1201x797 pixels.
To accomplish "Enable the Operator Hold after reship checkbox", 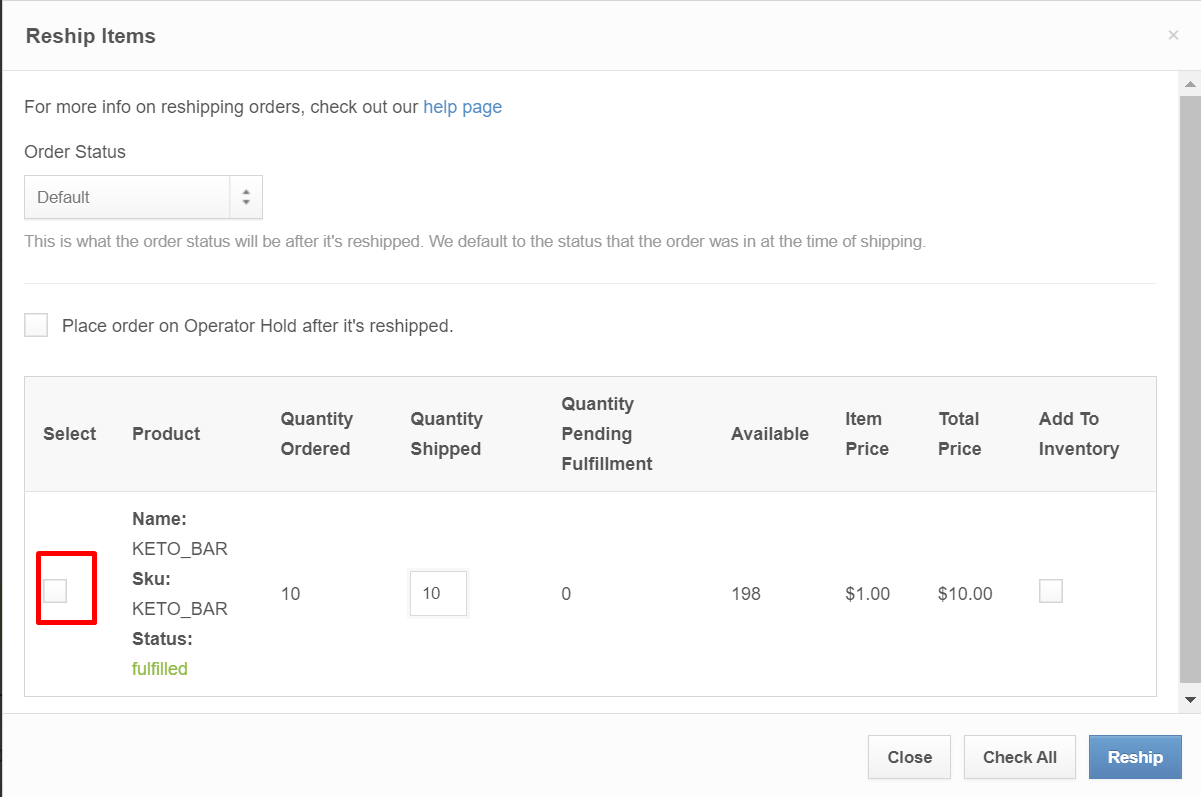I will pos(36,324).
